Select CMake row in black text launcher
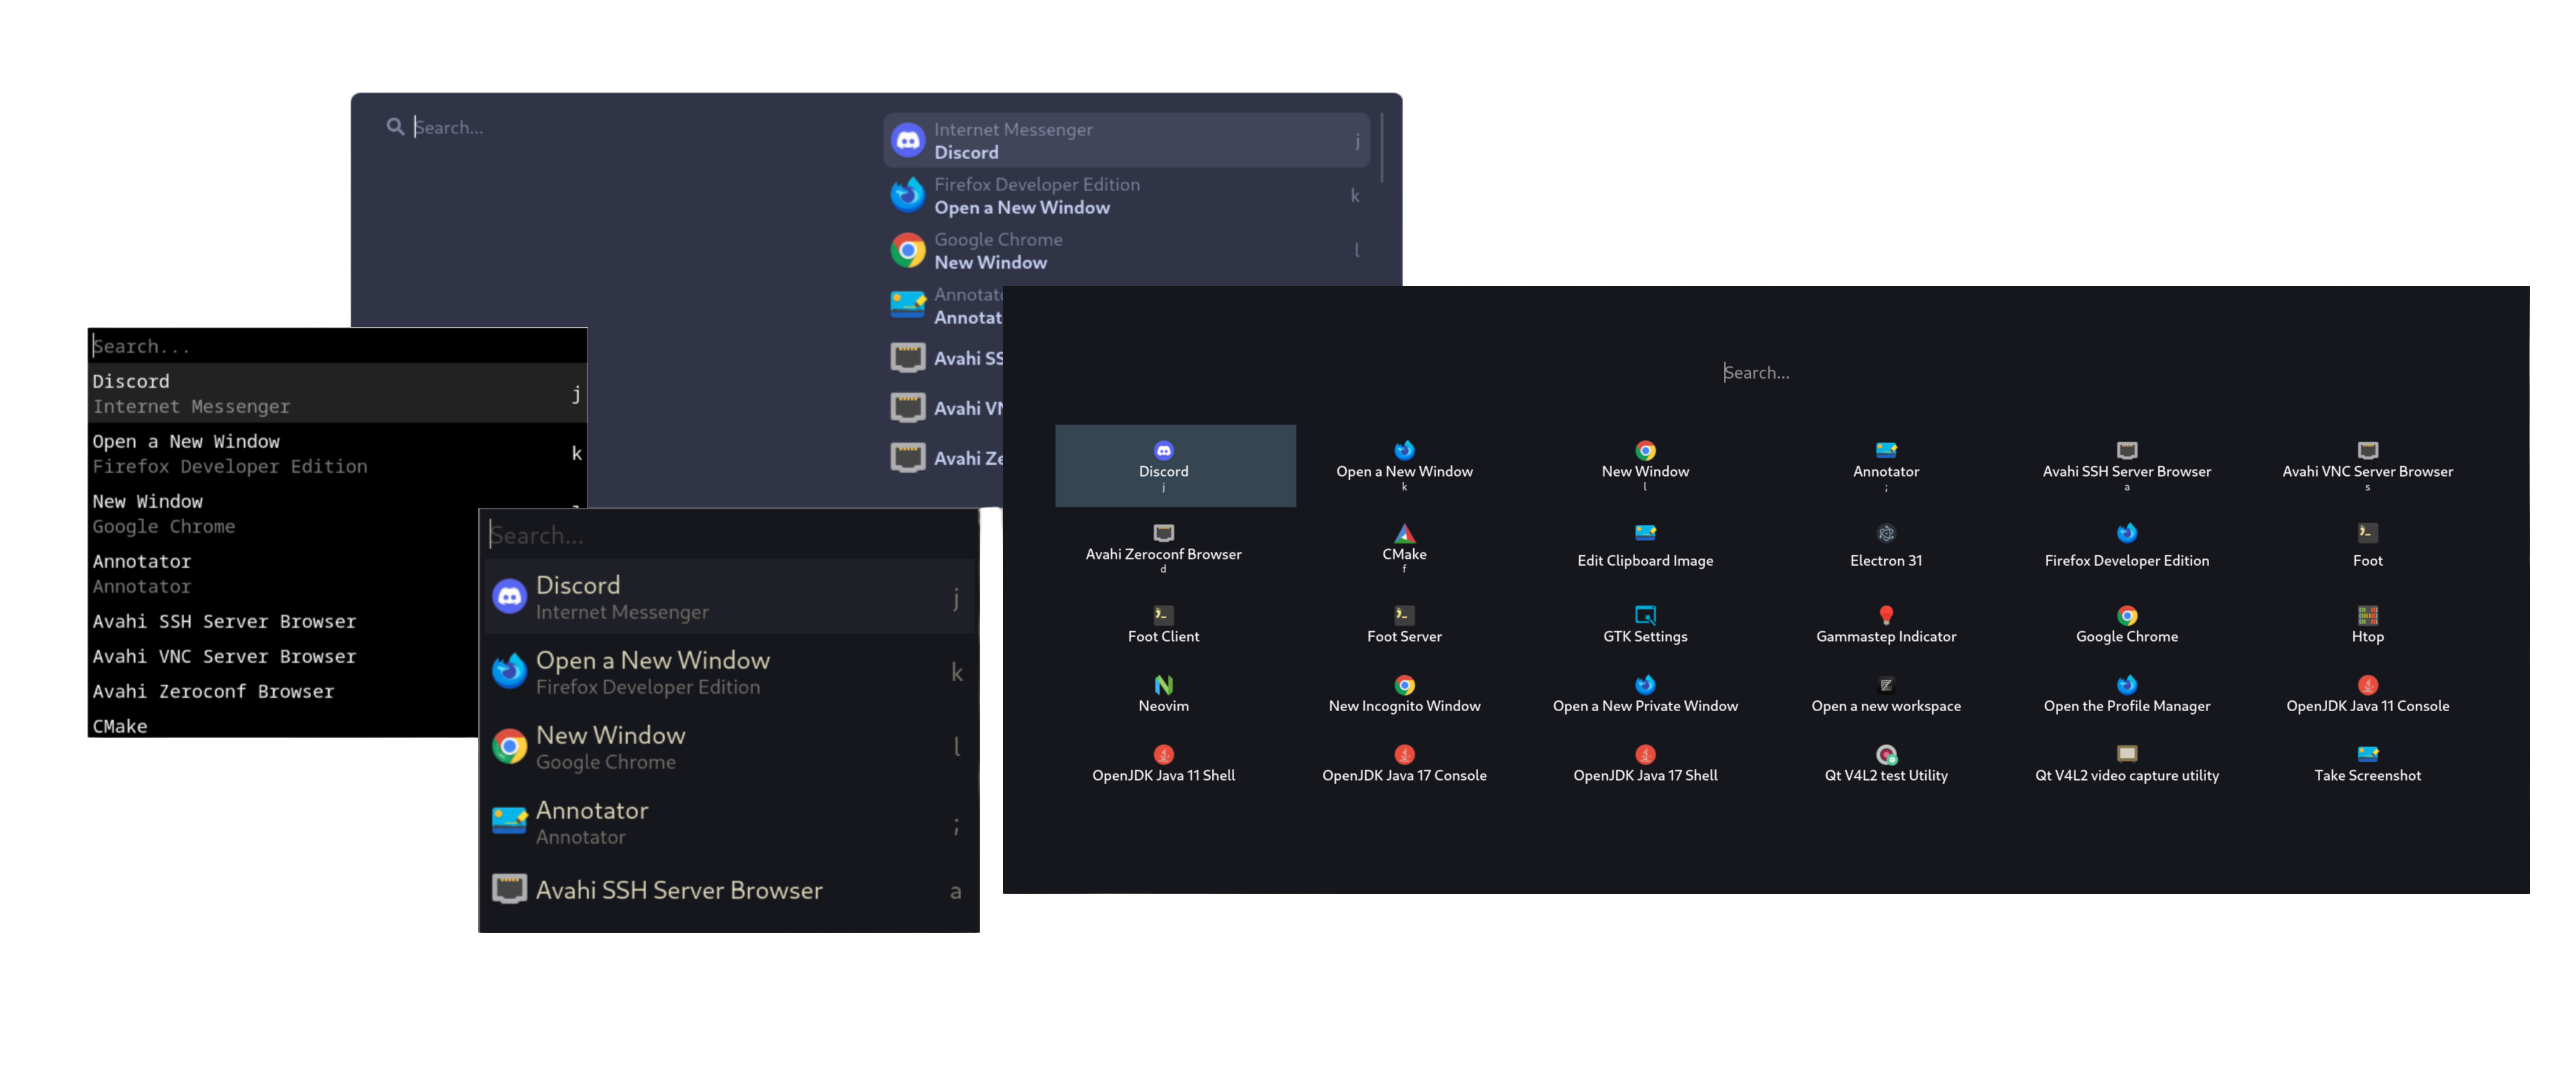Image resolution: width=2574 pixels, height=1071 pixels. coord(283,726)
